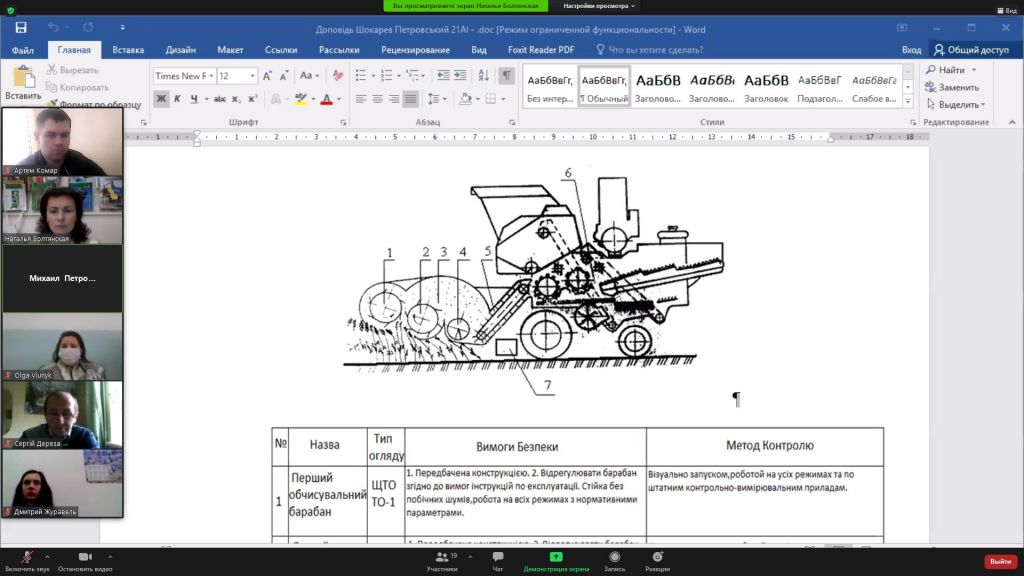Click the superscript icon
The width and height of the screenshot is (1024, 576).
[x=253, y=99]
